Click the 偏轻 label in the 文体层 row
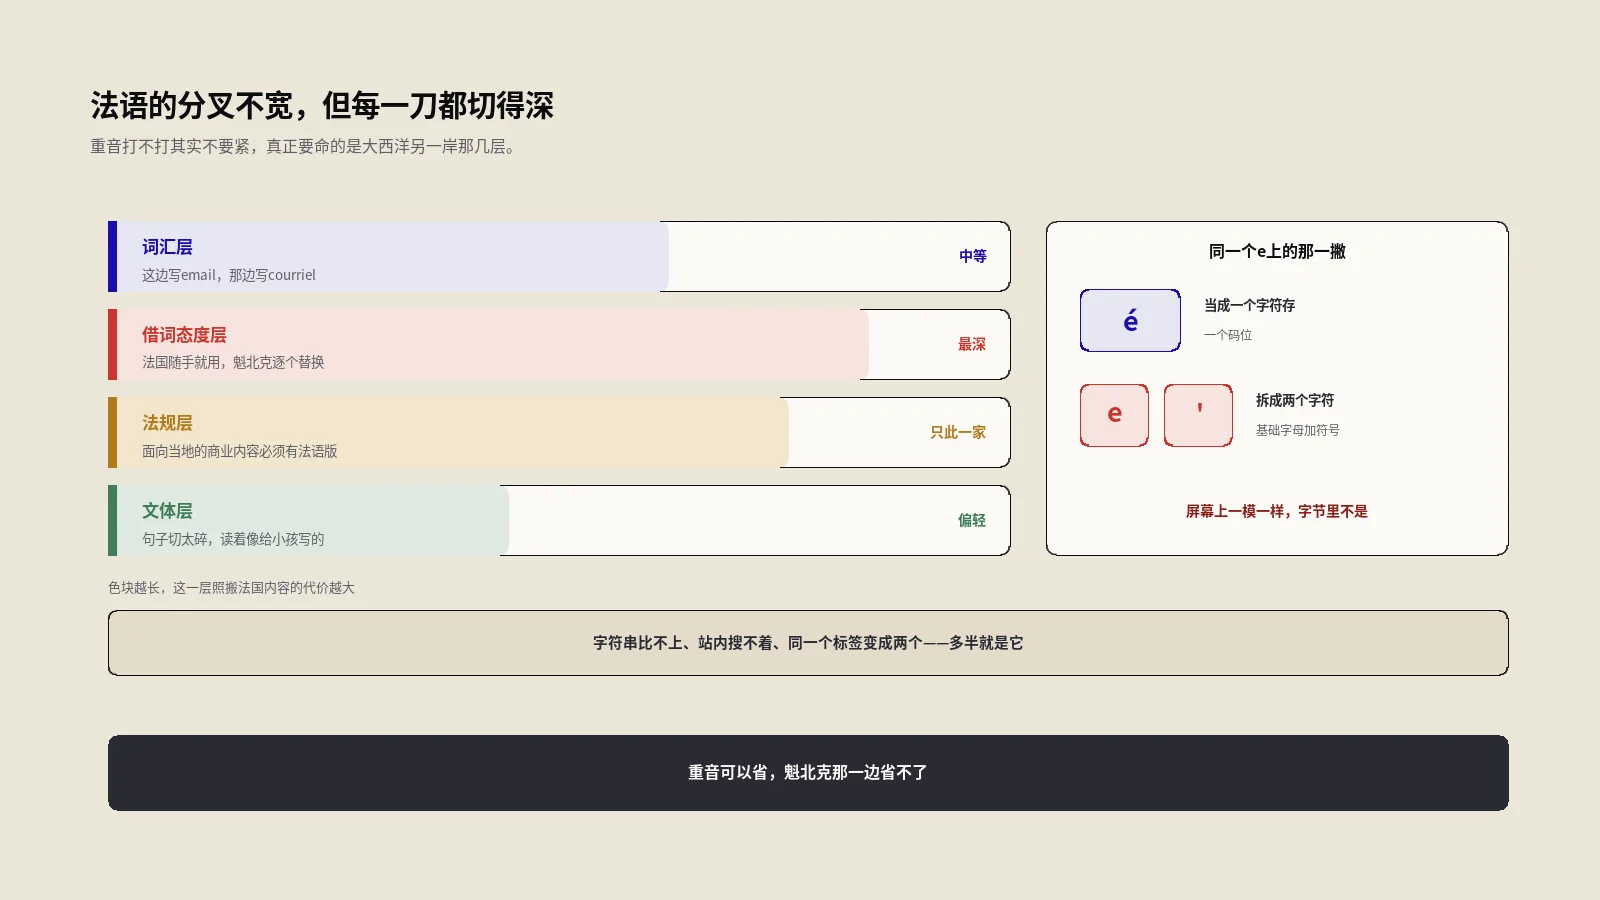Viewport: 1600px width, 900px height. 972,520
